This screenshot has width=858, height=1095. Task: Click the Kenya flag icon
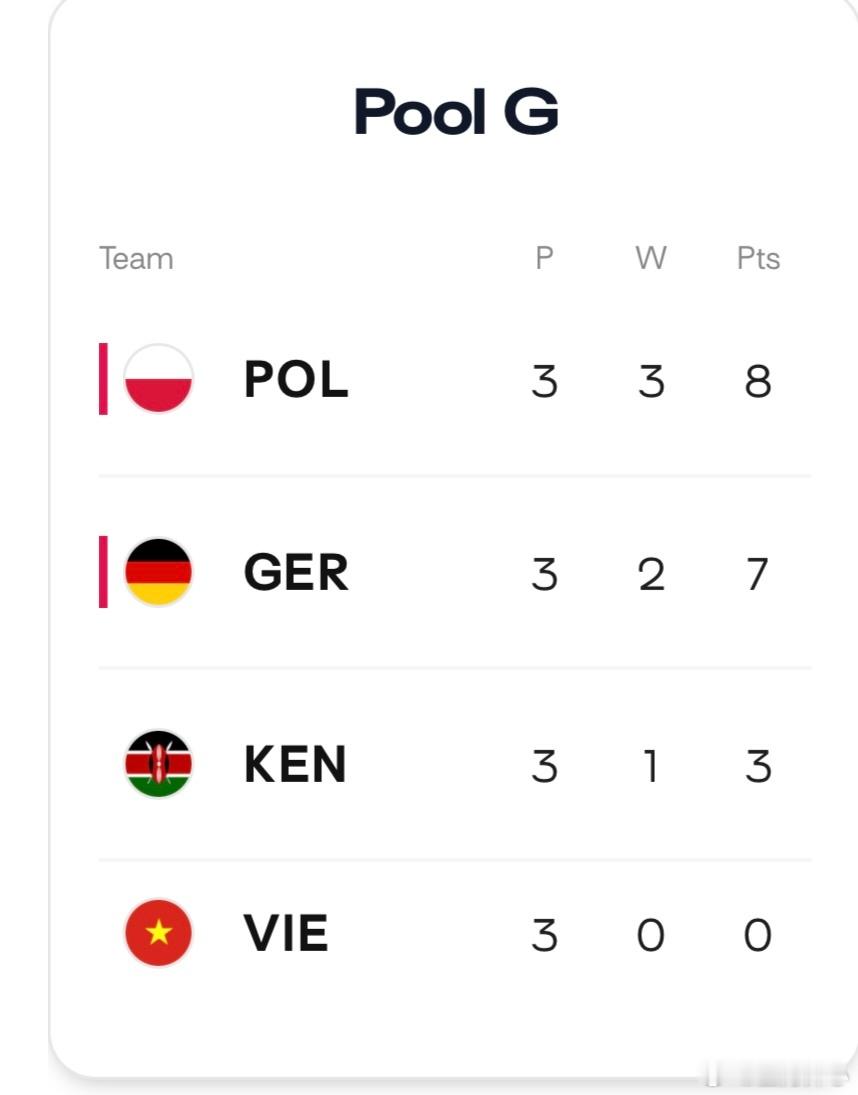[x=158, y=764]
